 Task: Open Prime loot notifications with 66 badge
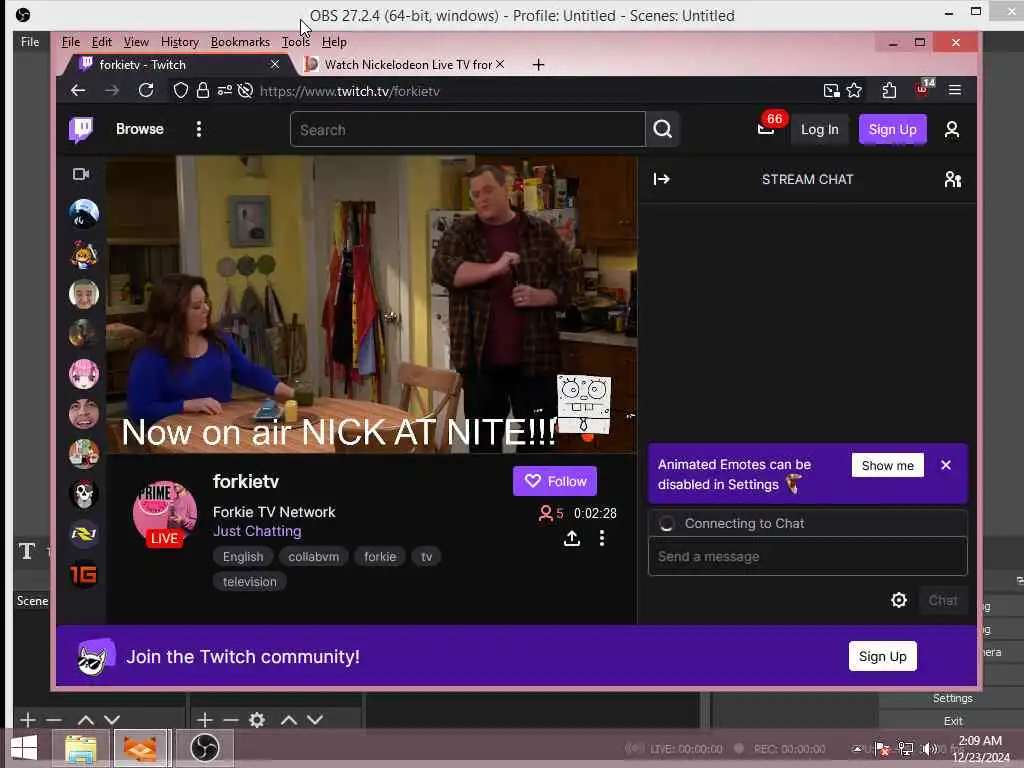pyautogui.click(x=766, y=129)
